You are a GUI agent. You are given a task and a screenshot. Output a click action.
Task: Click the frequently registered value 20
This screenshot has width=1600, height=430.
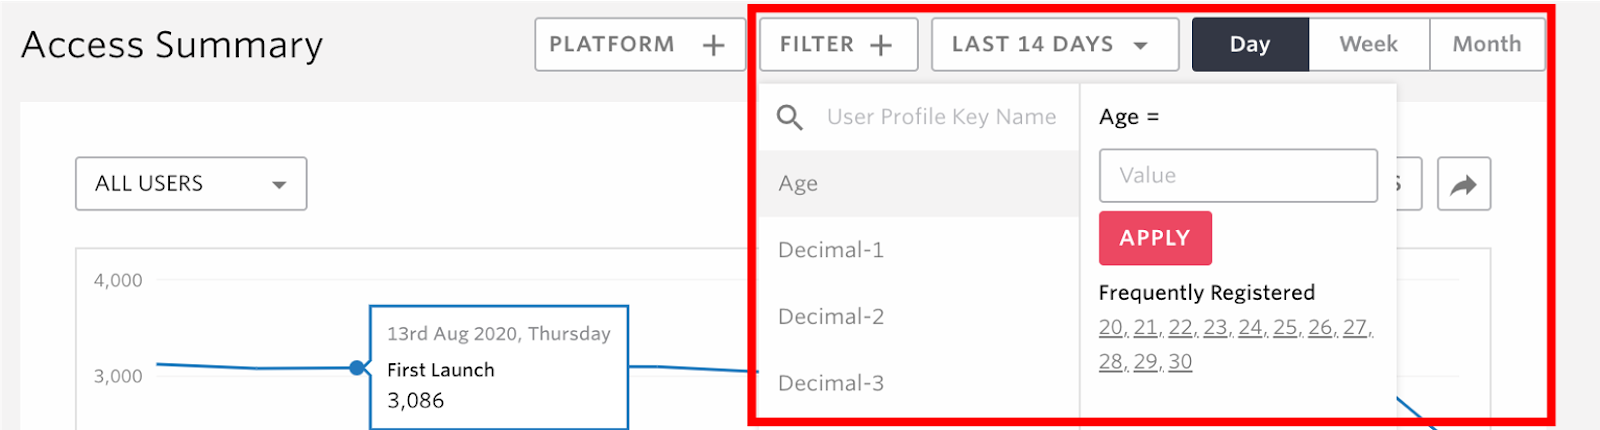1111,328
